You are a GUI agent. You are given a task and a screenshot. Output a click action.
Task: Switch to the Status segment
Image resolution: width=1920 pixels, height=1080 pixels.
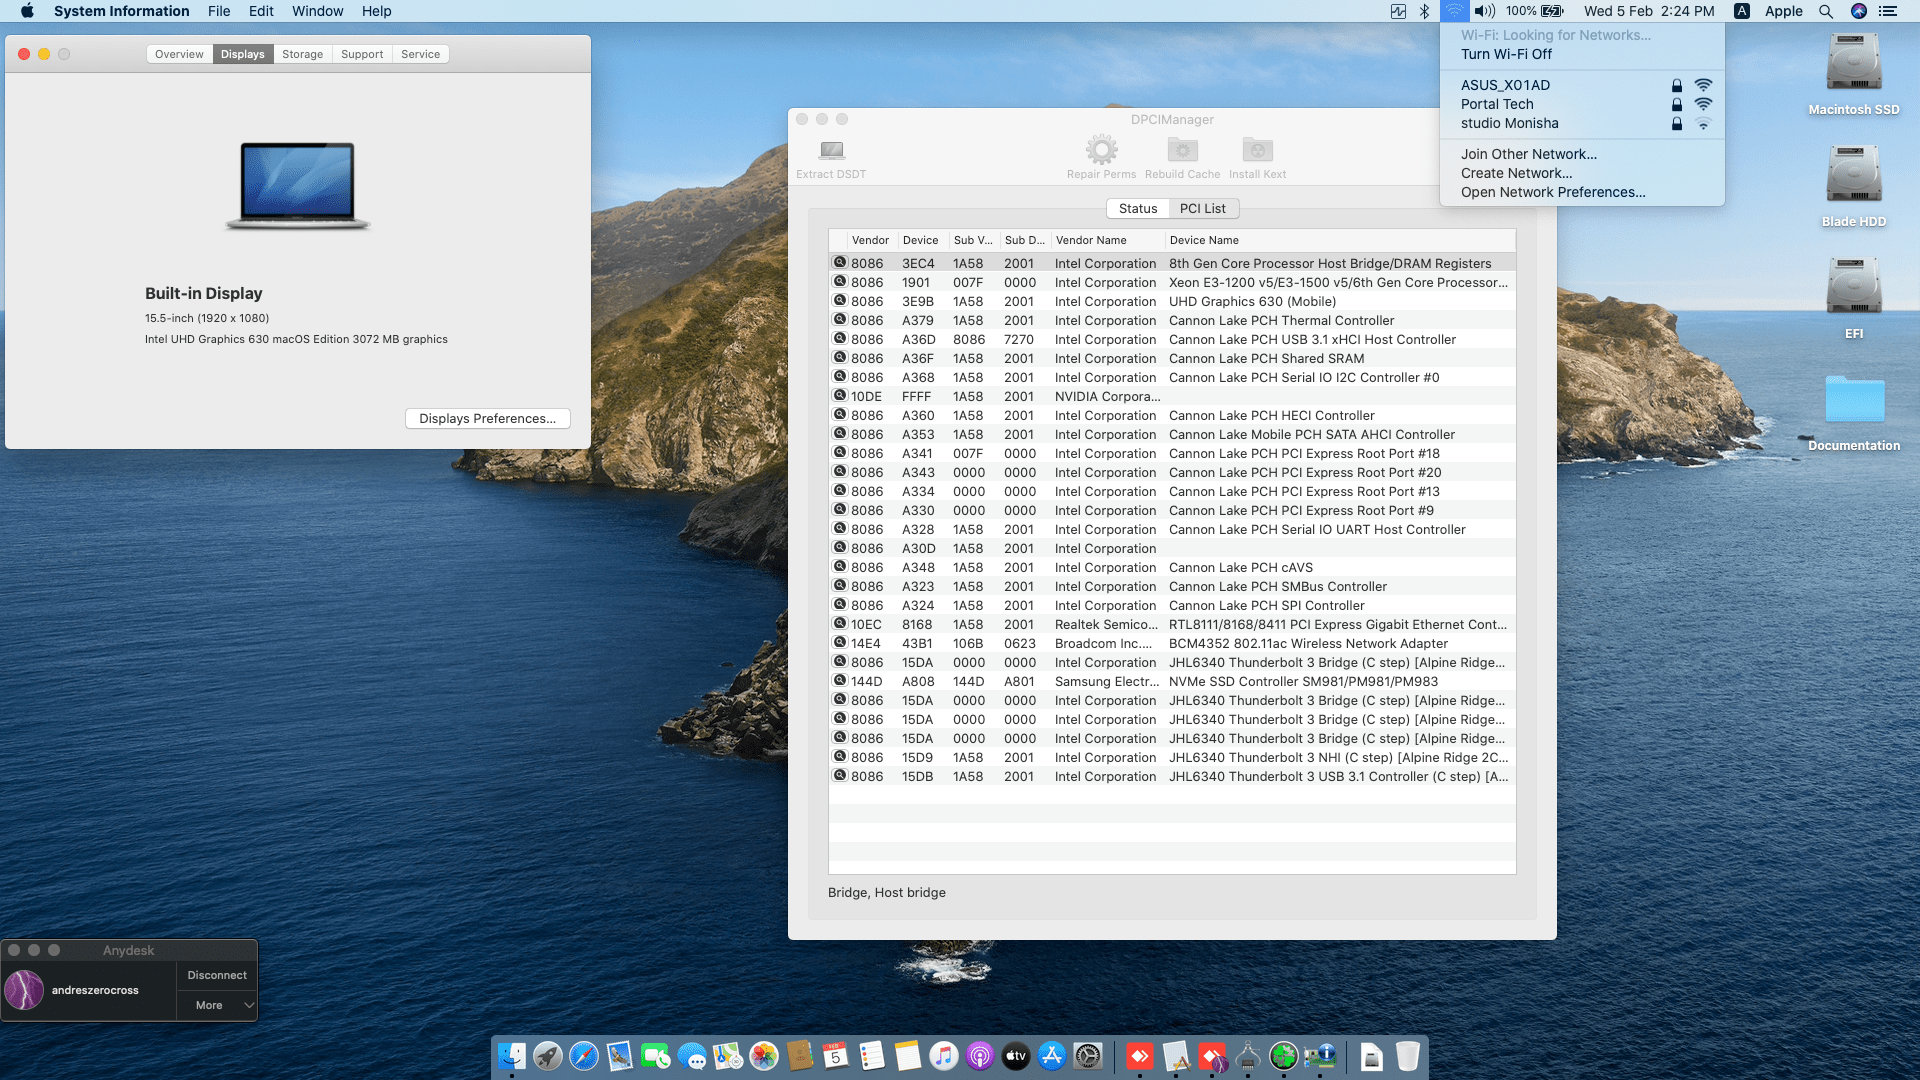point(1138,208)
